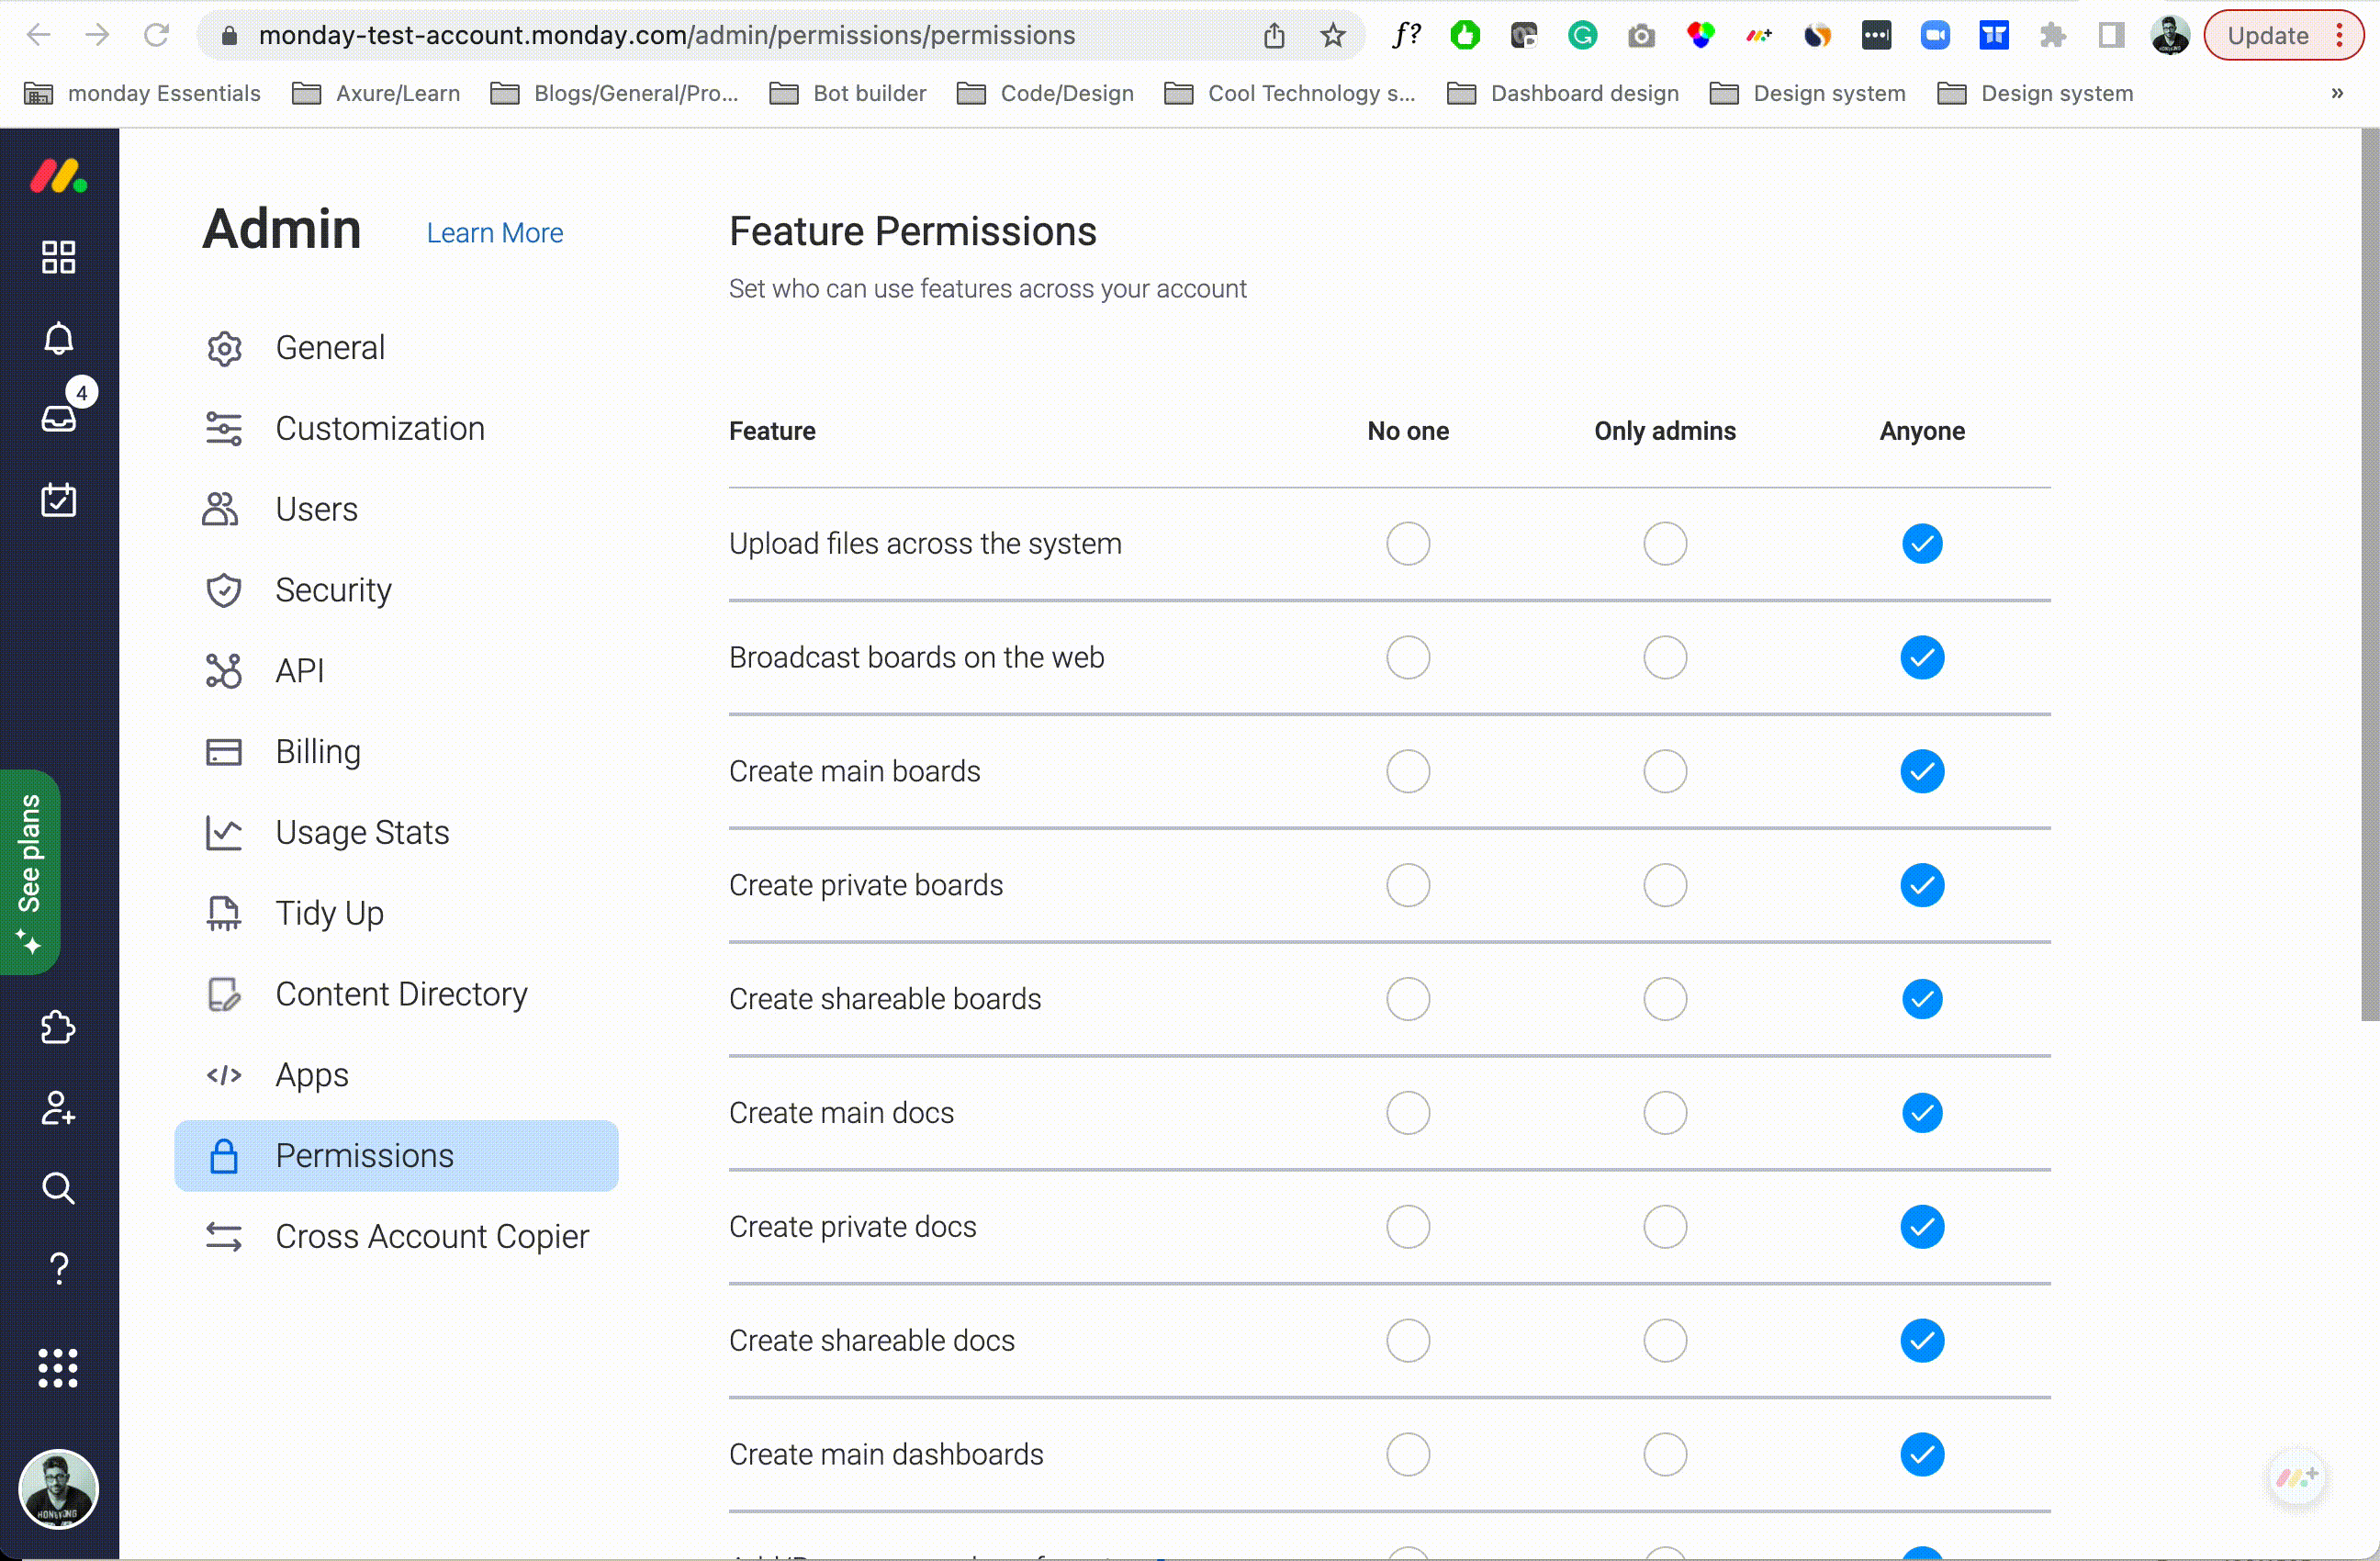Open the extensions puzzle icon

2053,35
